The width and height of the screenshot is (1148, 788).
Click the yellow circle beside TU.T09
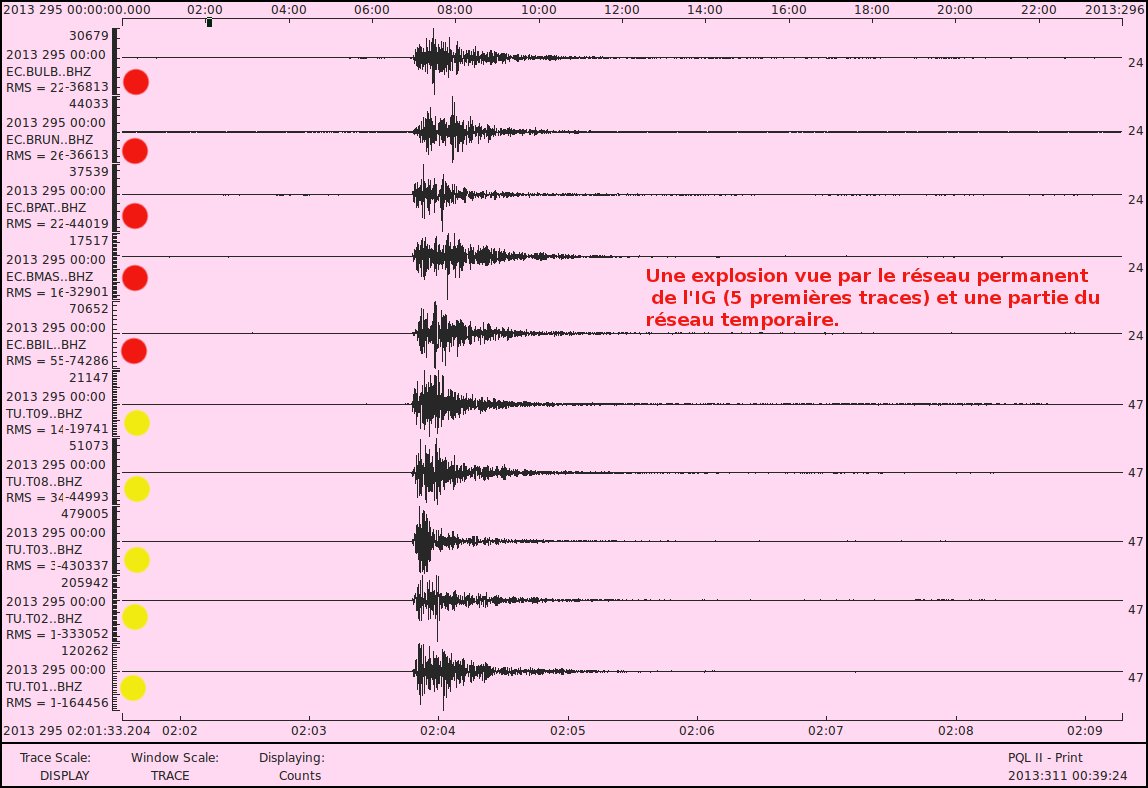pyautogui.click(x=136, y=423)
